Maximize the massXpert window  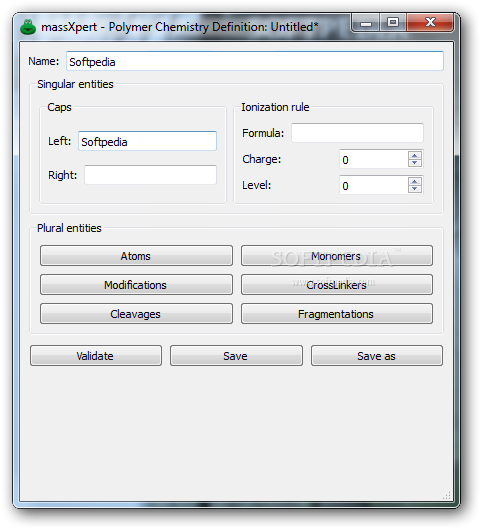(x=393, y=23)
